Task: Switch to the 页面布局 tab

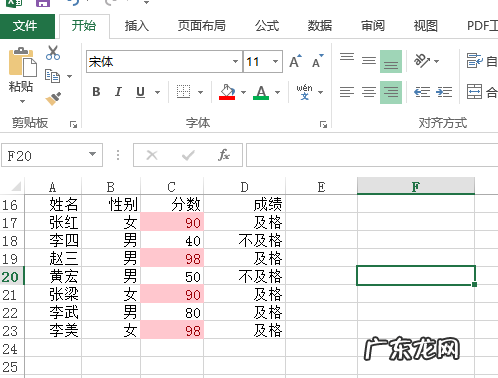Action: (202, 26)
